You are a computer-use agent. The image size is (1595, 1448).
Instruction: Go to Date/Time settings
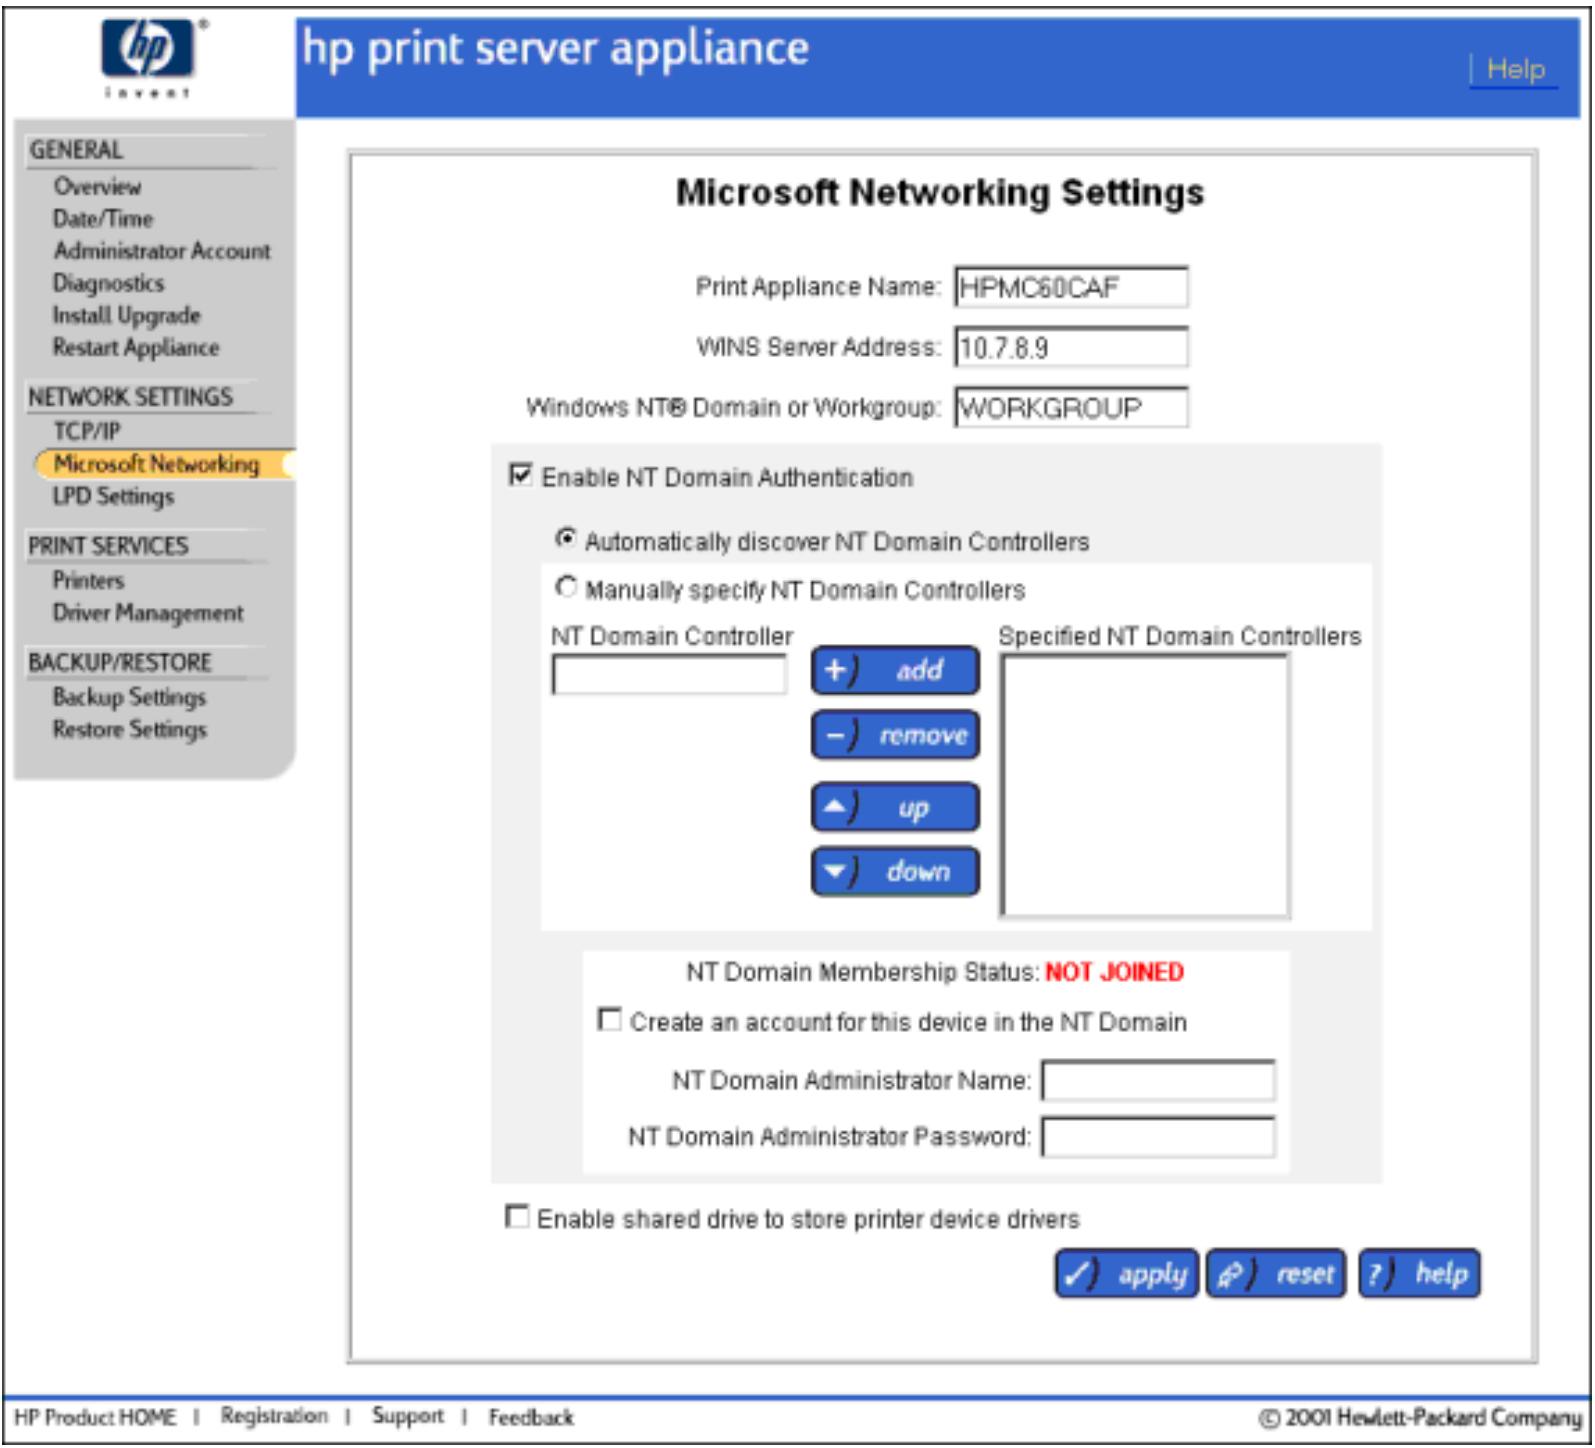pyautogui.click(x=103, y=219)
